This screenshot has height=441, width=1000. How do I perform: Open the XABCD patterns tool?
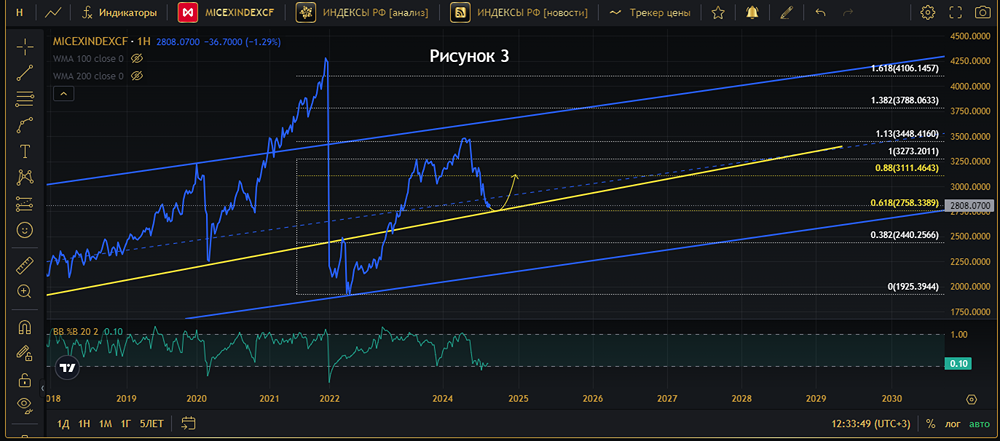point(25,177)
